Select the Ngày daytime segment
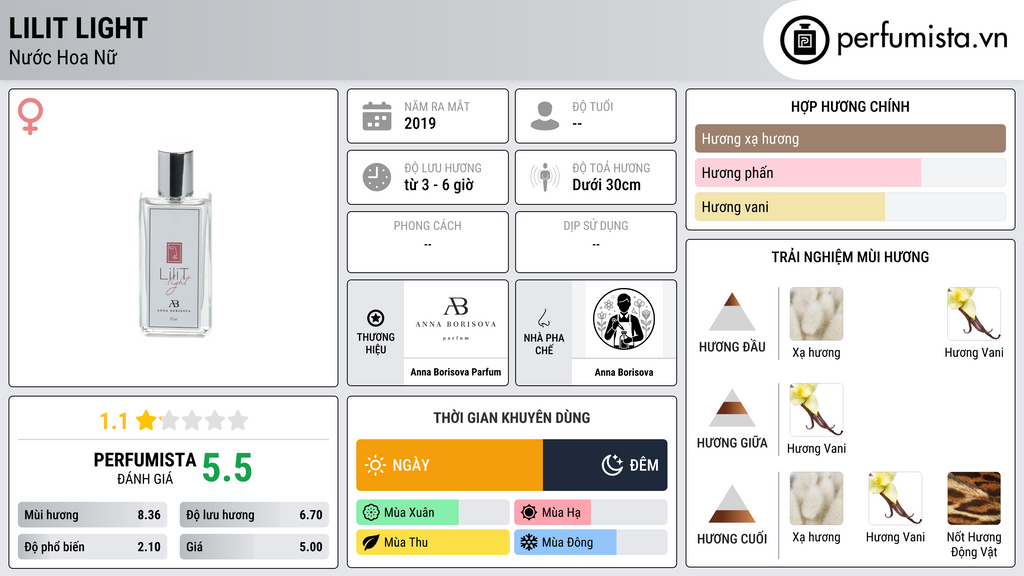 (449, 465)
